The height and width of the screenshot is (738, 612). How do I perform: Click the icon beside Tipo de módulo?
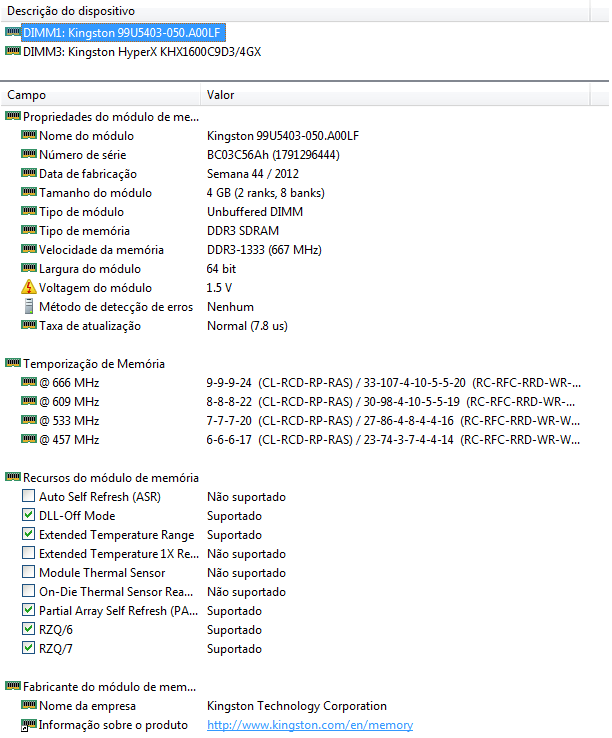[x=29, y=211]
